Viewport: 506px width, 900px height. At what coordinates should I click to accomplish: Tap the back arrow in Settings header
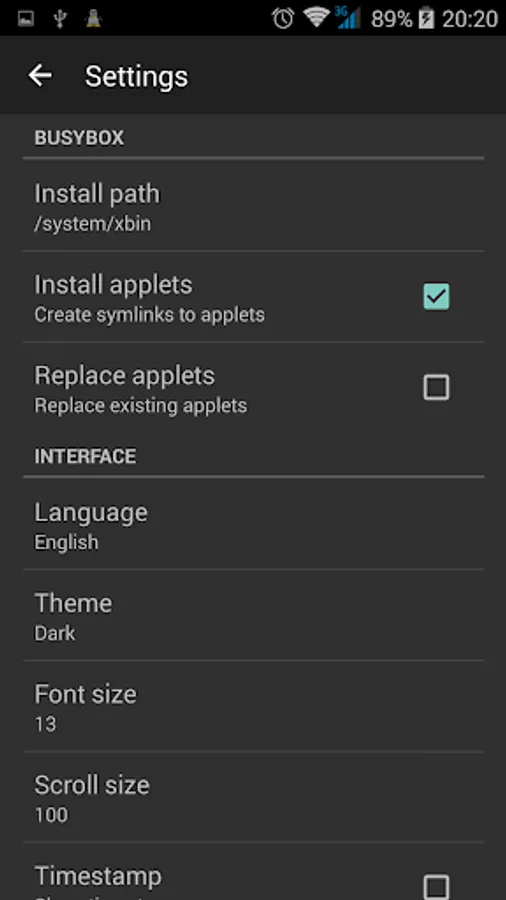[40, 75]
